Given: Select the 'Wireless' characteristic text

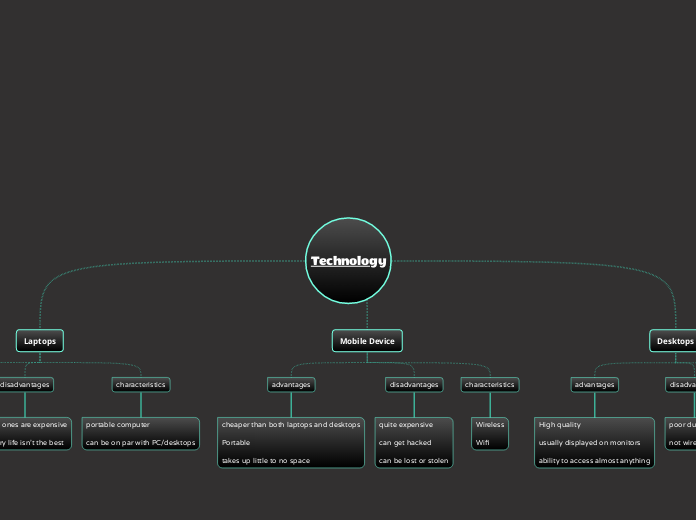Looking at the screenshot, I should (490, 425).
